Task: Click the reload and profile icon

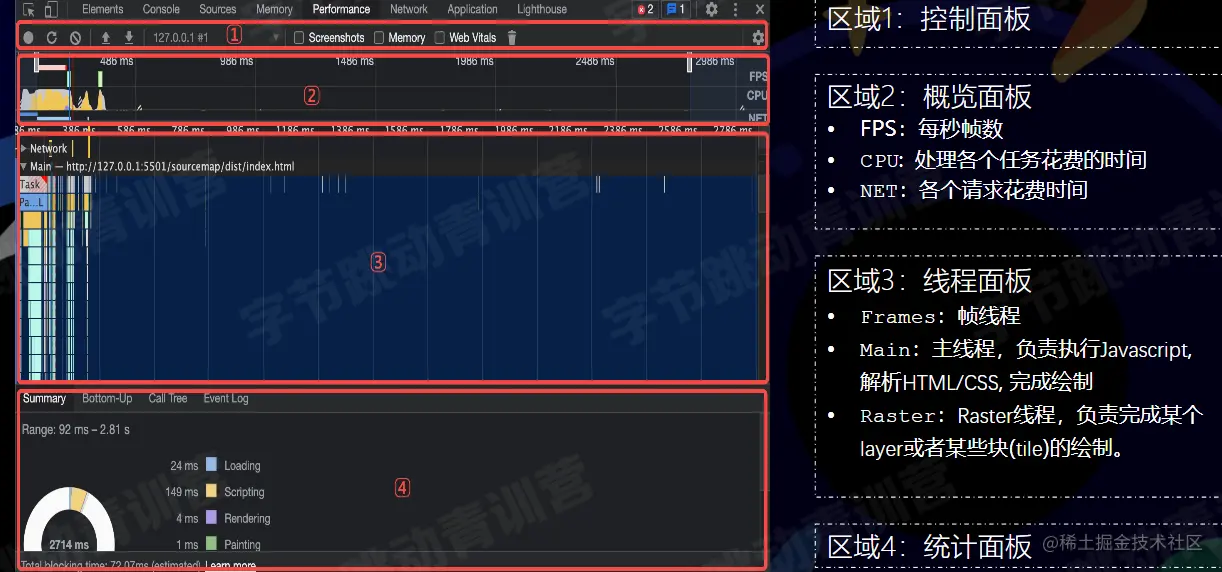Action: tap(52, 38)
